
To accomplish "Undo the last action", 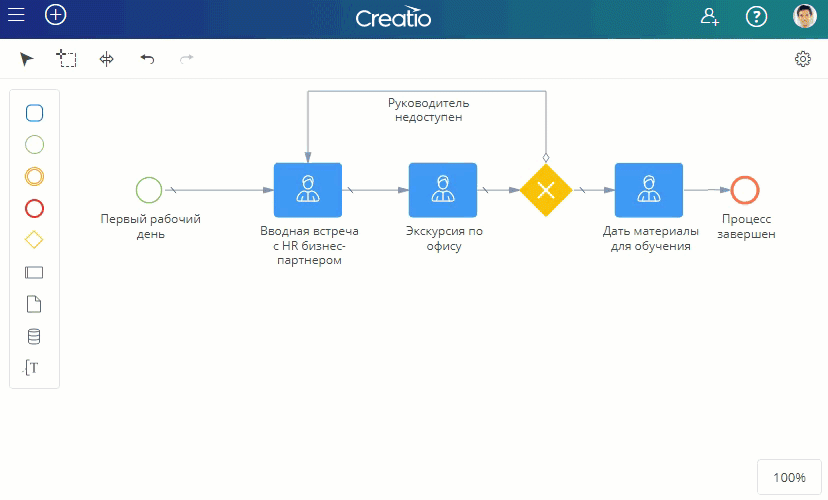I will click(x=147, y=59).
